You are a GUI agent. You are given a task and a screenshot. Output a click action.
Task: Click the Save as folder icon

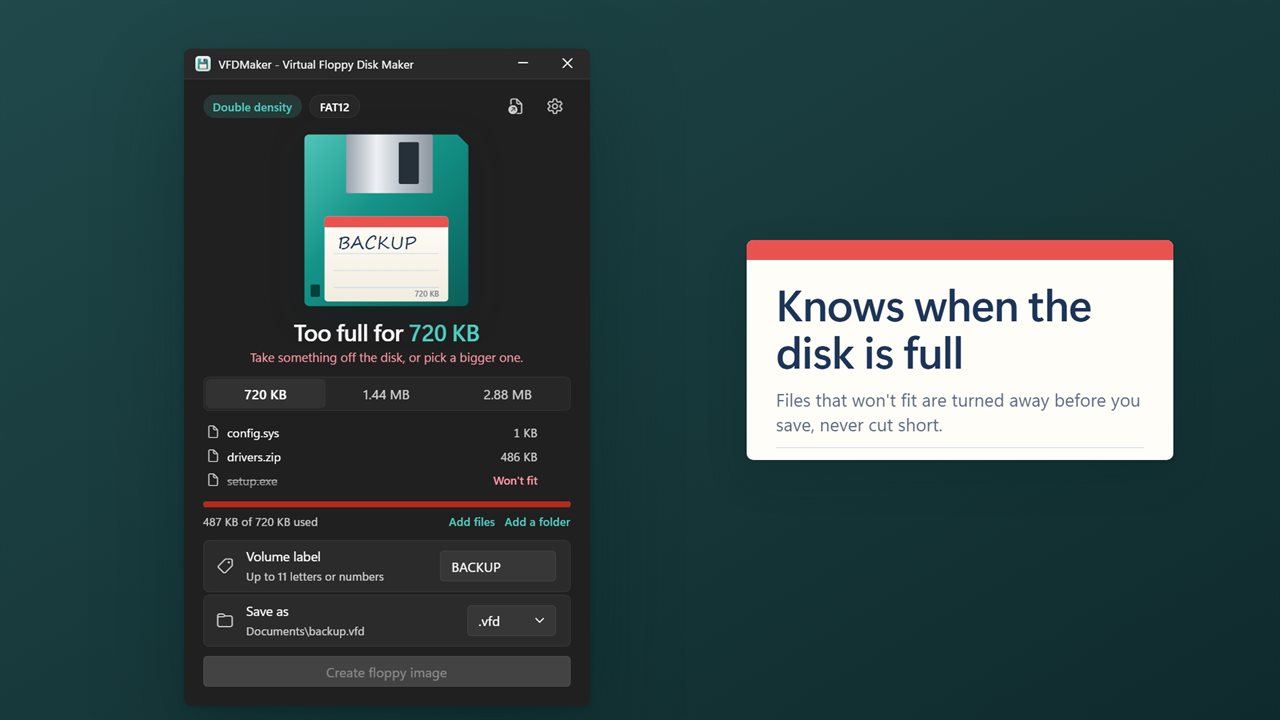(225, 621)
